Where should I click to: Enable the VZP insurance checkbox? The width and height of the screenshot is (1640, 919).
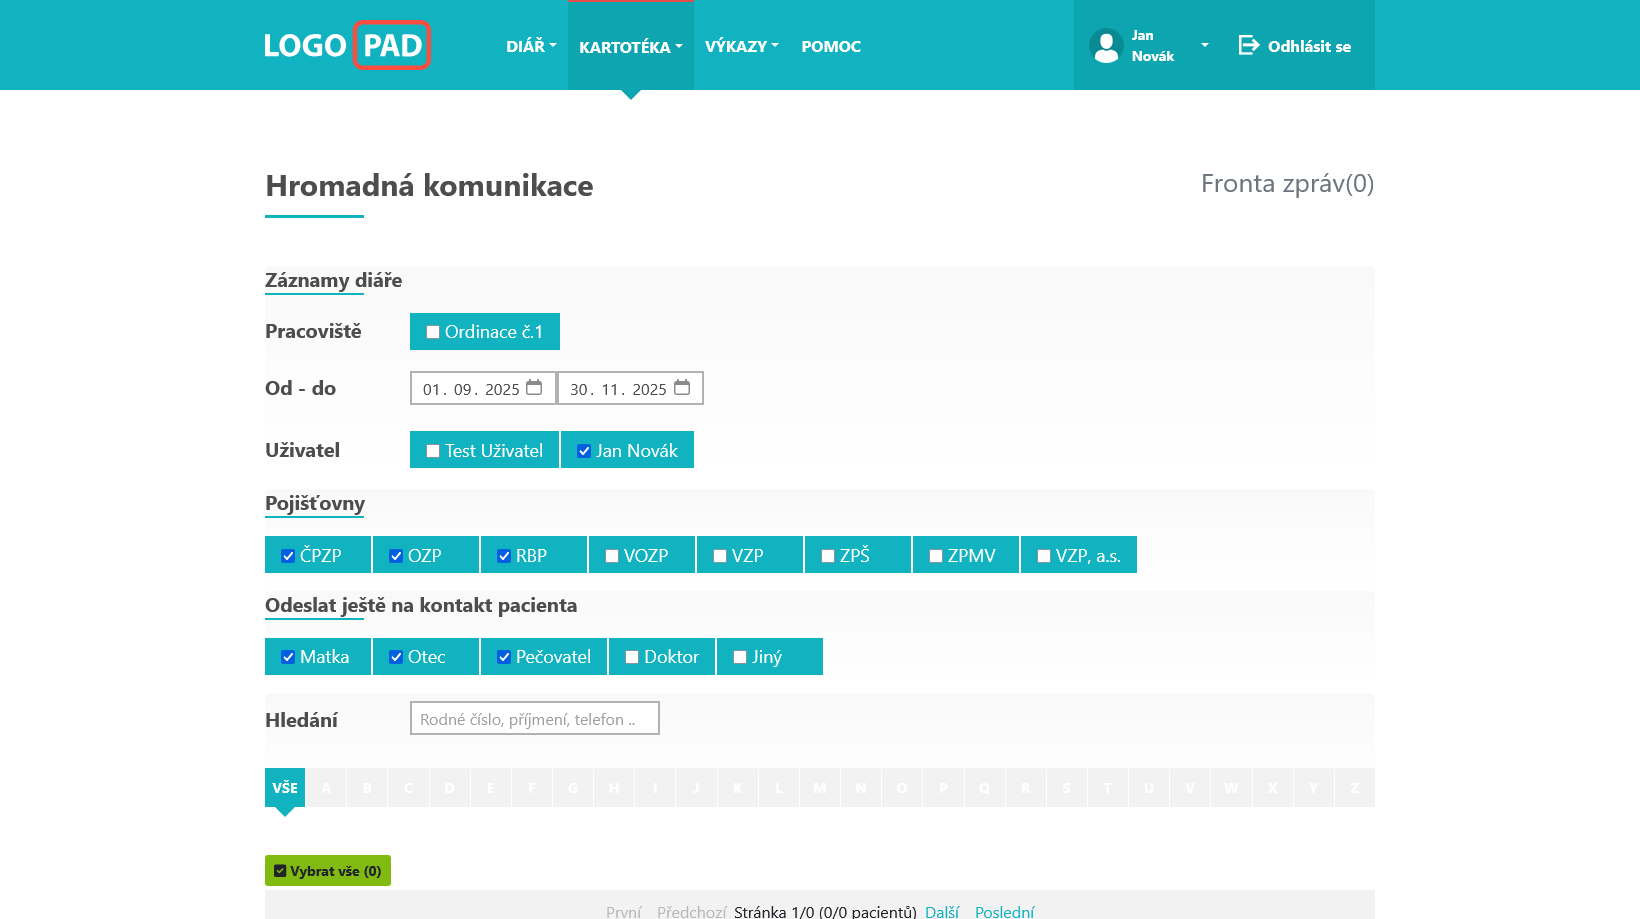pyautogui.click(x=720, y=556)
